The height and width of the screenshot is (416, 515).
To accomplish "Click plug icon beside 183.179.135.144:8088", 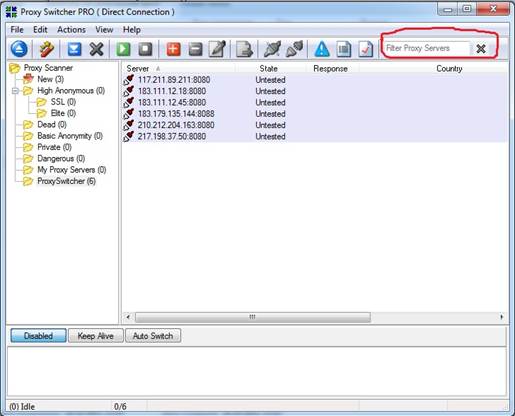I will pos(129,114).
